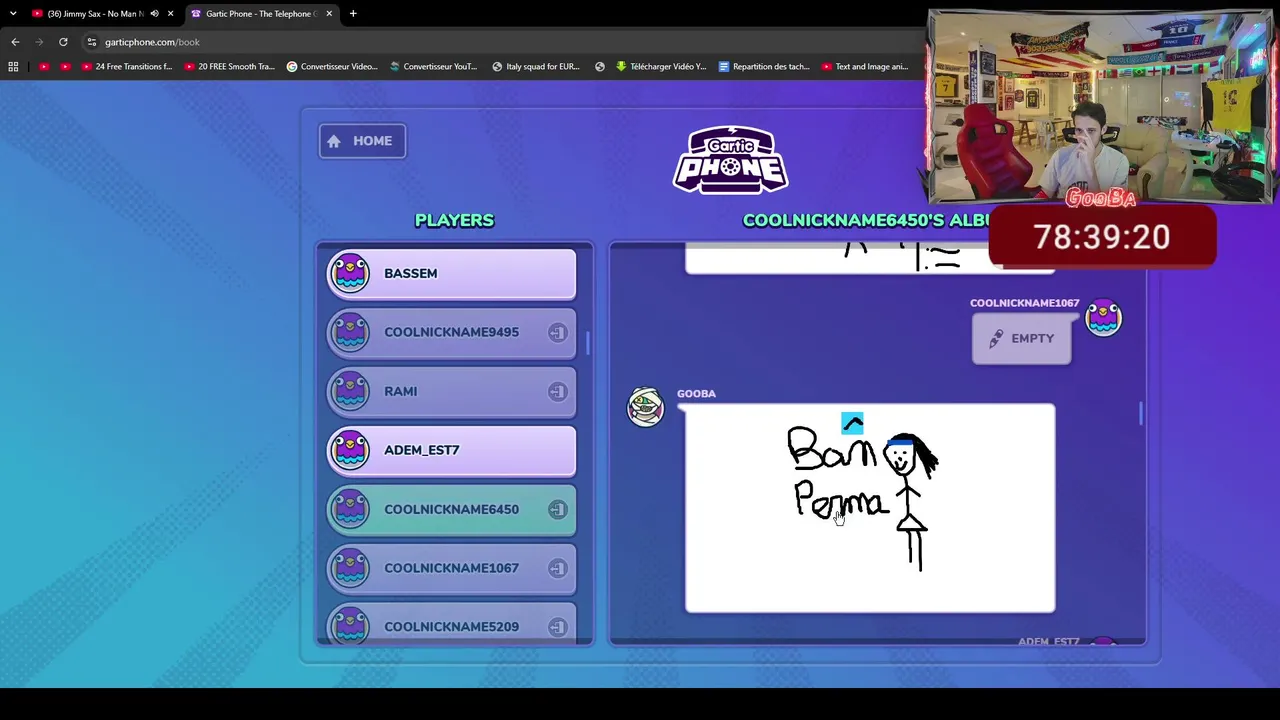The height and width of the screenshot is (720, 1280).
Task: Click GOOBA's mummy avatar in the album
Action: click(645, 407)
